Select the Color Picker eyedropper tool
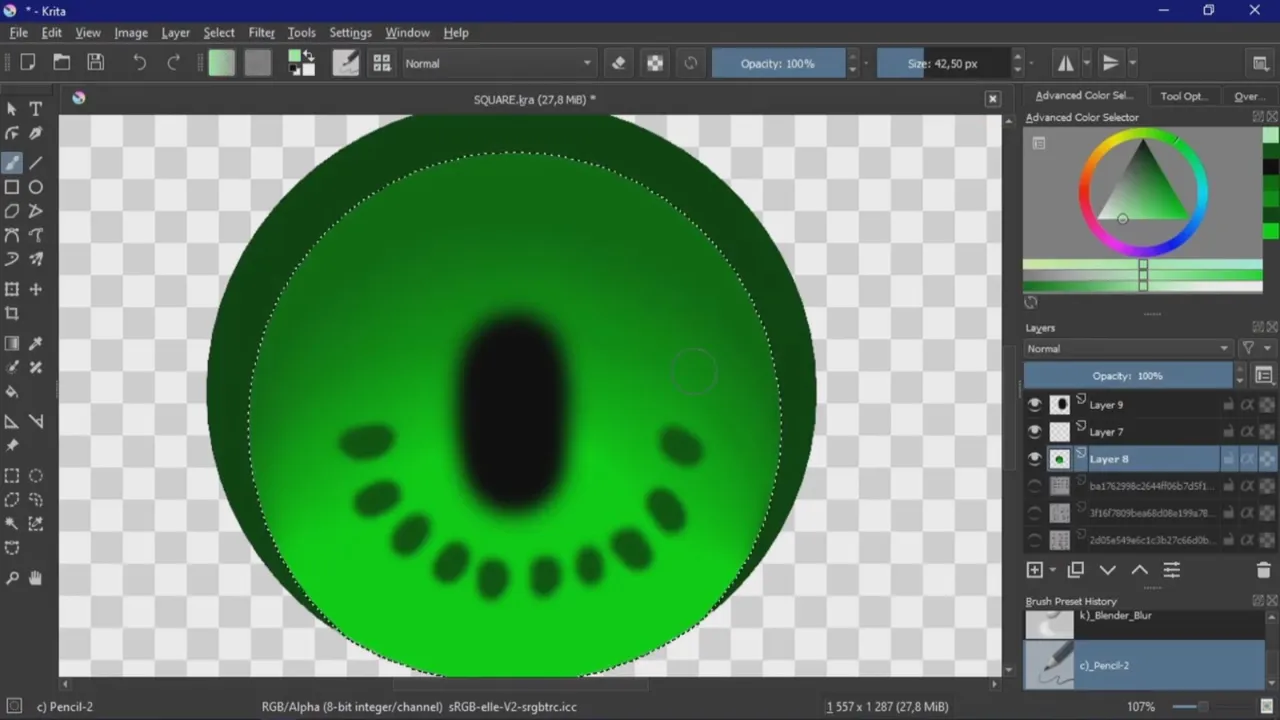This screenshot has width=1280, height=720. pos(36,343)
